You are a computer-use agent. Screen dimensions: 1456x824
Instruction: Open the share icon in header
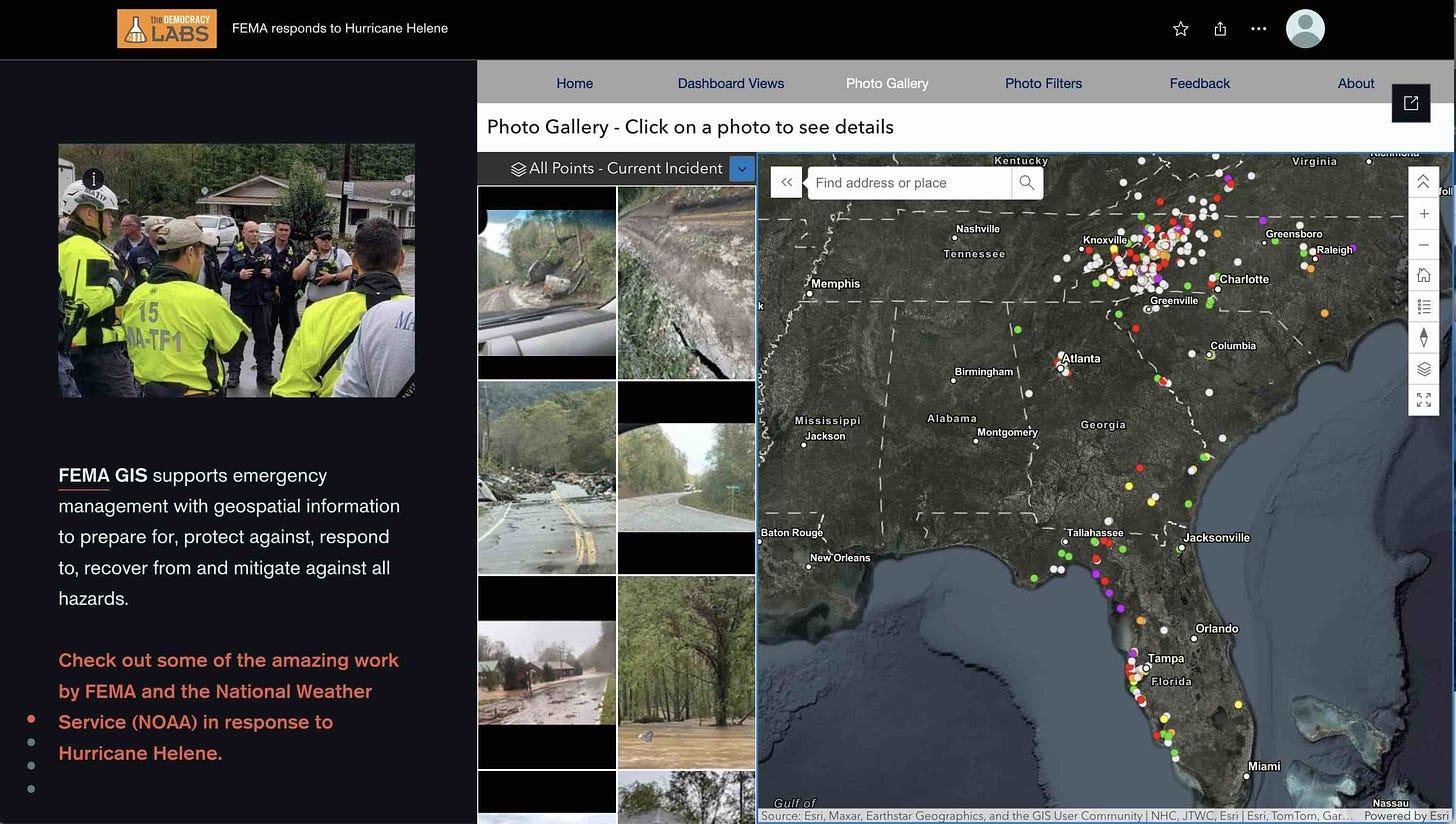coord(1220,29)
